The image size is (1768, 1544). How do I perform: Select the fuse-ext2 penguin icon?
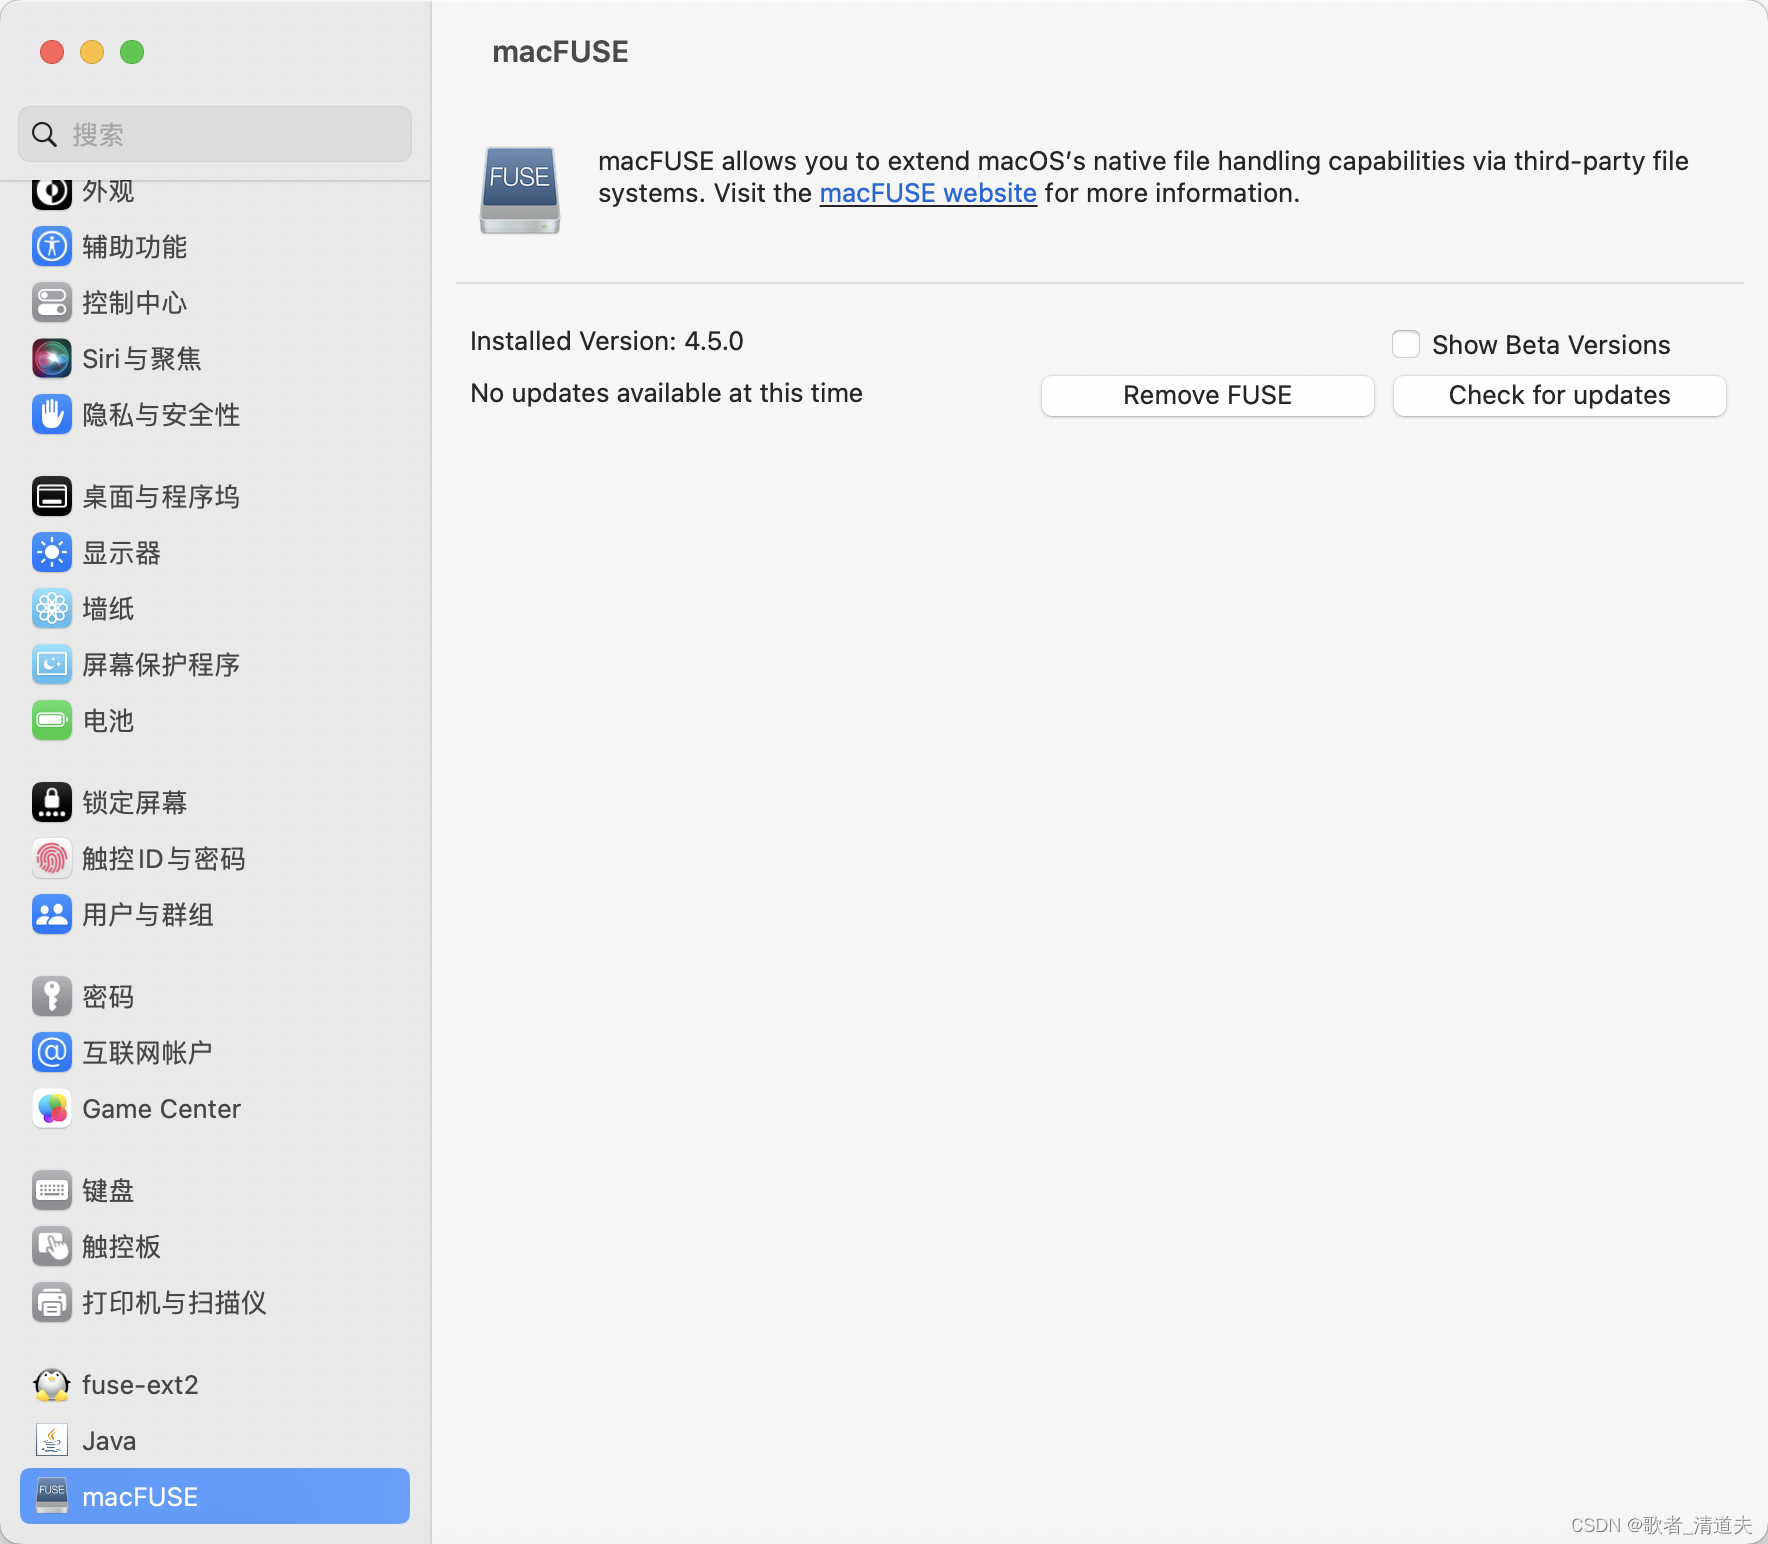(x=52, y=1384)
